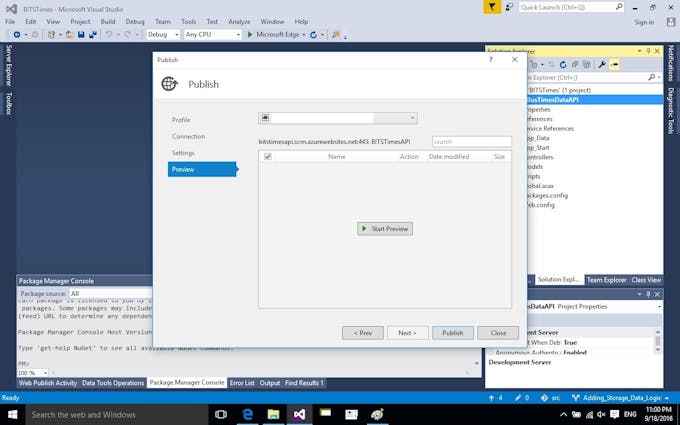Image resolution: width=680 pixels, height=425 pixels.
Task: Click the Undo toolbar icon
Action: coord(109,34)
